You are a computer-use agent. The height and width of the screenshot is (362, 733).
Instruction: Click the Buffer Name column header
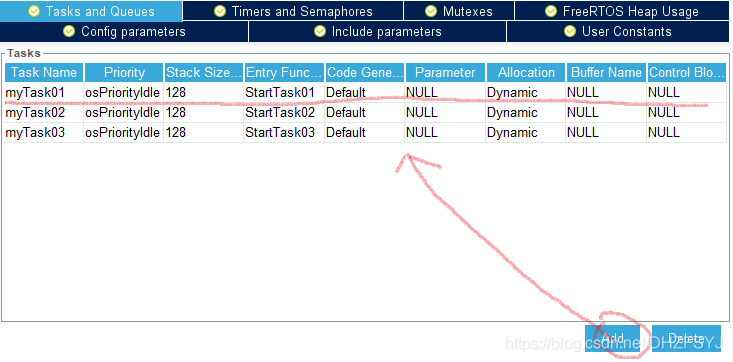coord(606,72)
